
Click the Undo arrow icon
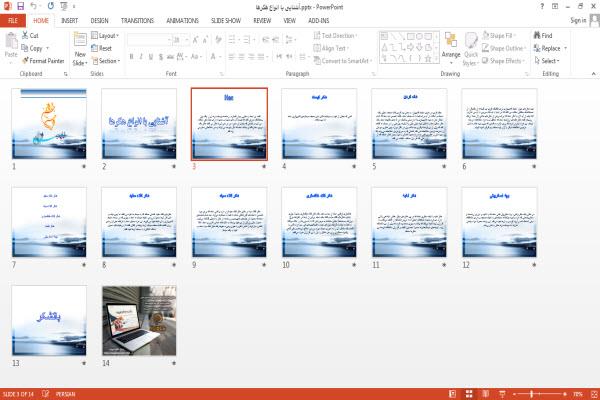[x=33, y=6]
